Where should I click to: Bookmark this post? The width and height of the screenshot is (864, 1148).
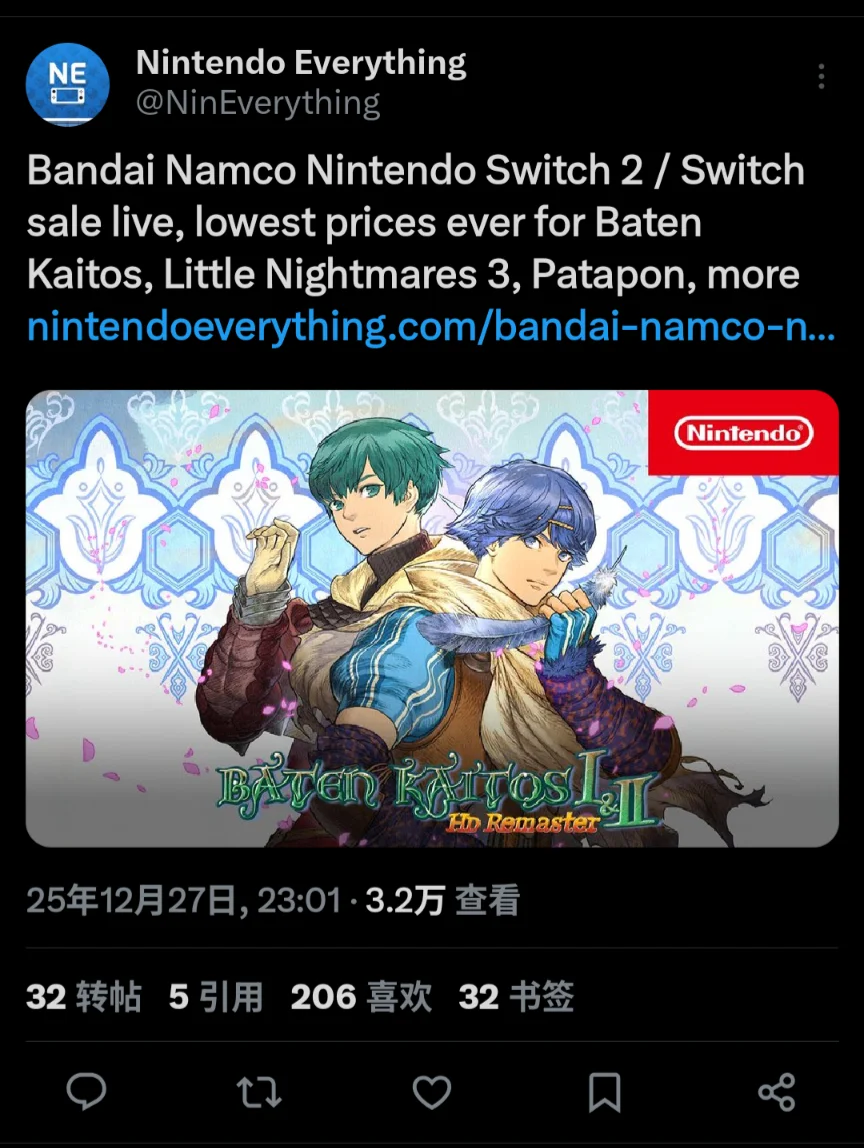tap(605, 1092)
